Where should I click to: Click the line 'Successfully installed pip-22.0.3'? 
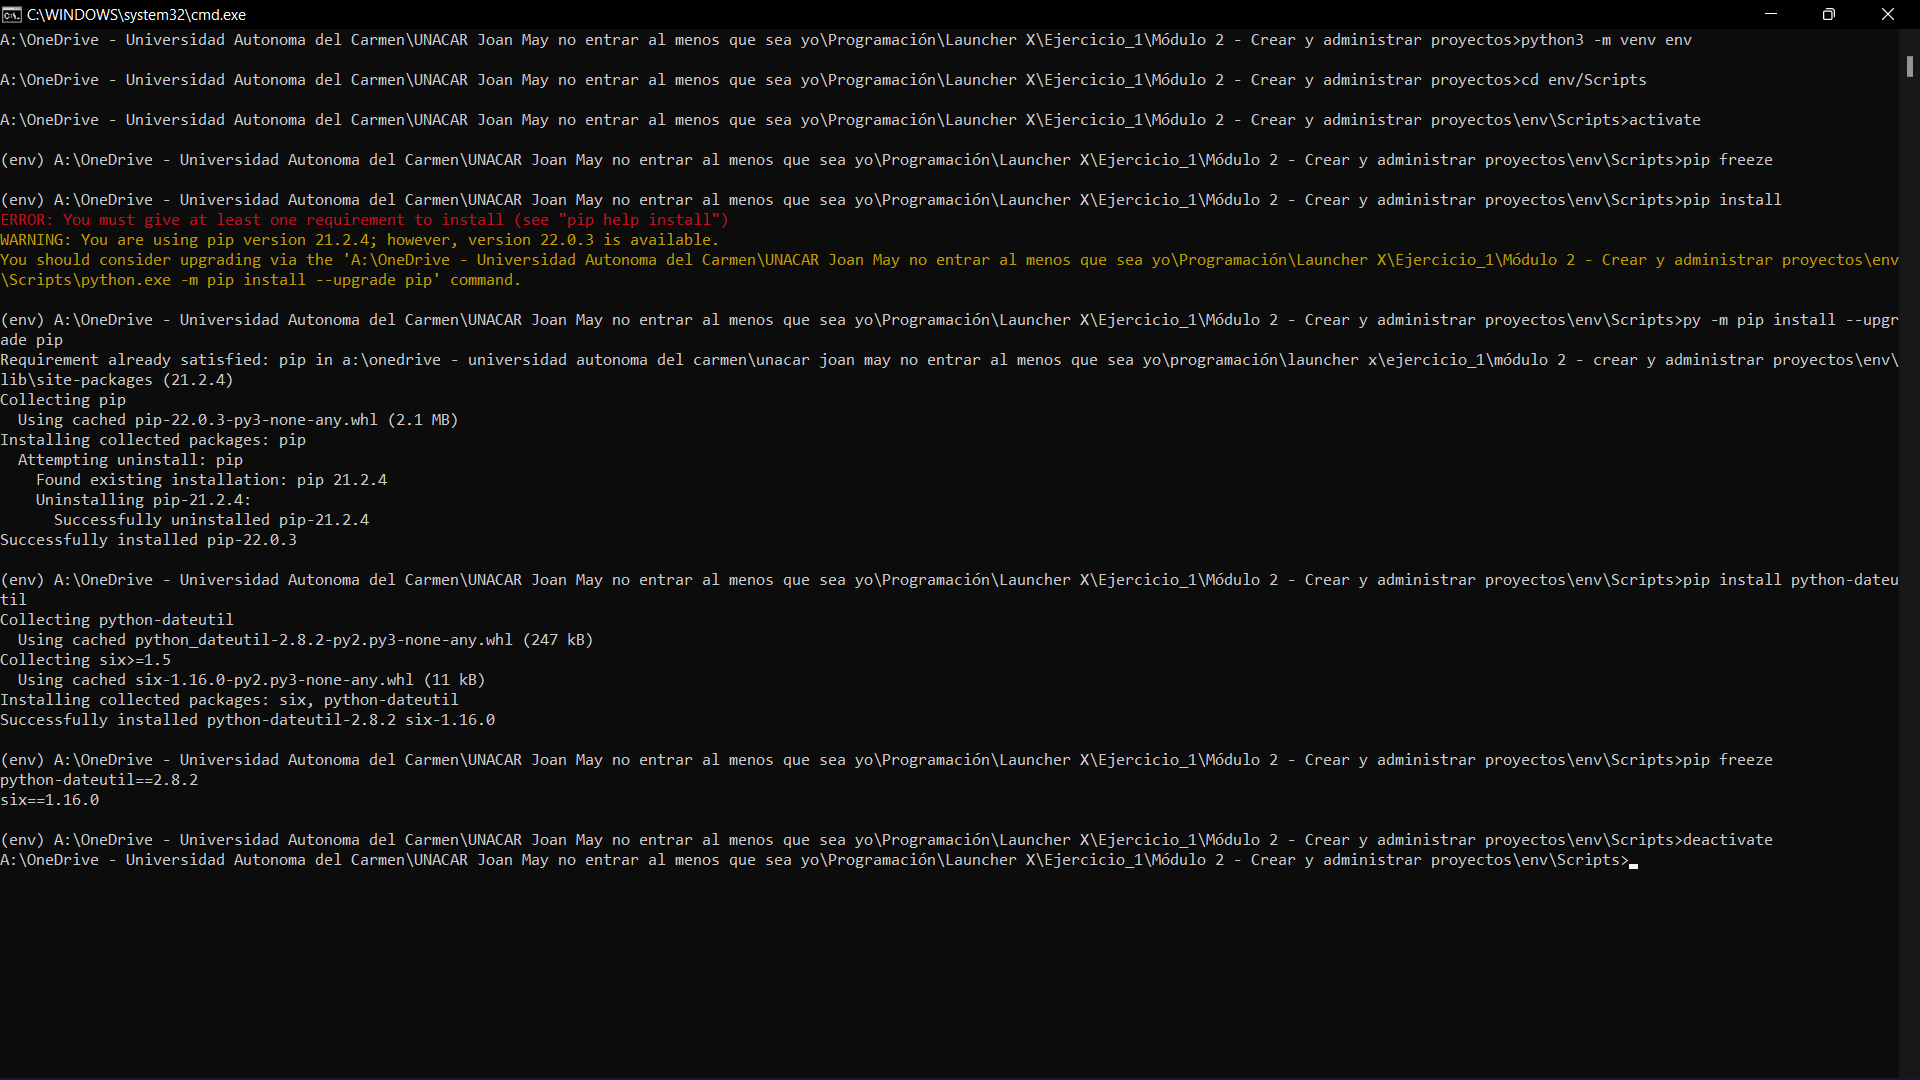[x=149, y=540]
